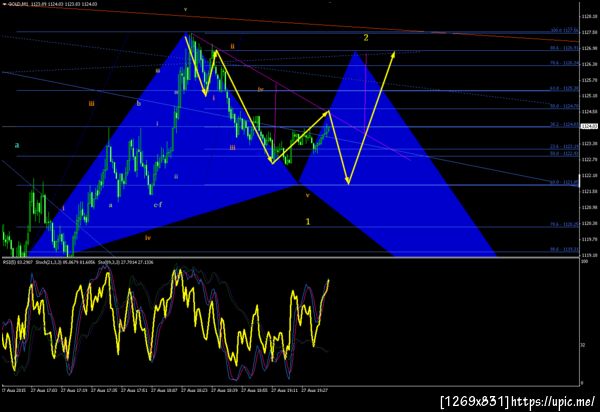Screen dimensions: 600x412
Task: Click the 1120.38 price scale label
Action: (x=589, y=223)
